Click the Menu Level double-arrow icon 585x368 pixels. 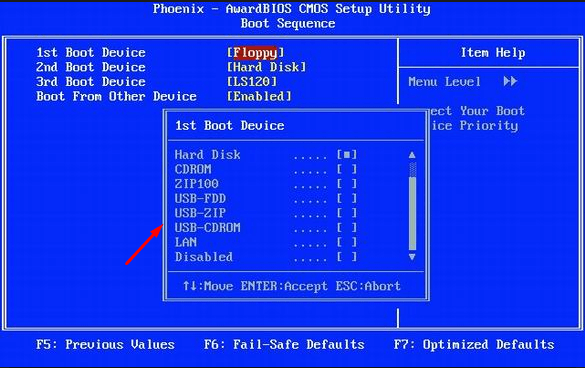coord(510,81)
